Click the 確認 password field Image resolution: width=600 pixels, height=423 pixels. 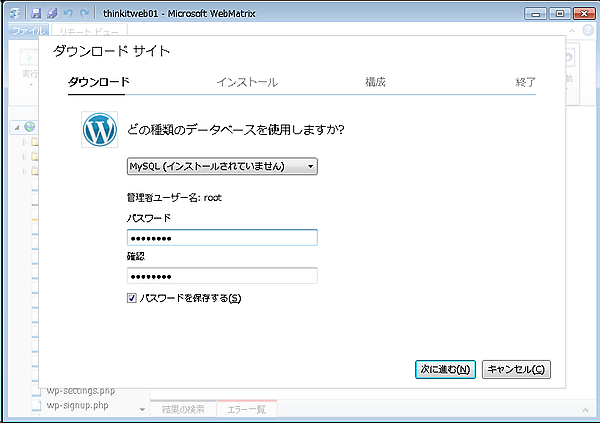222,276
